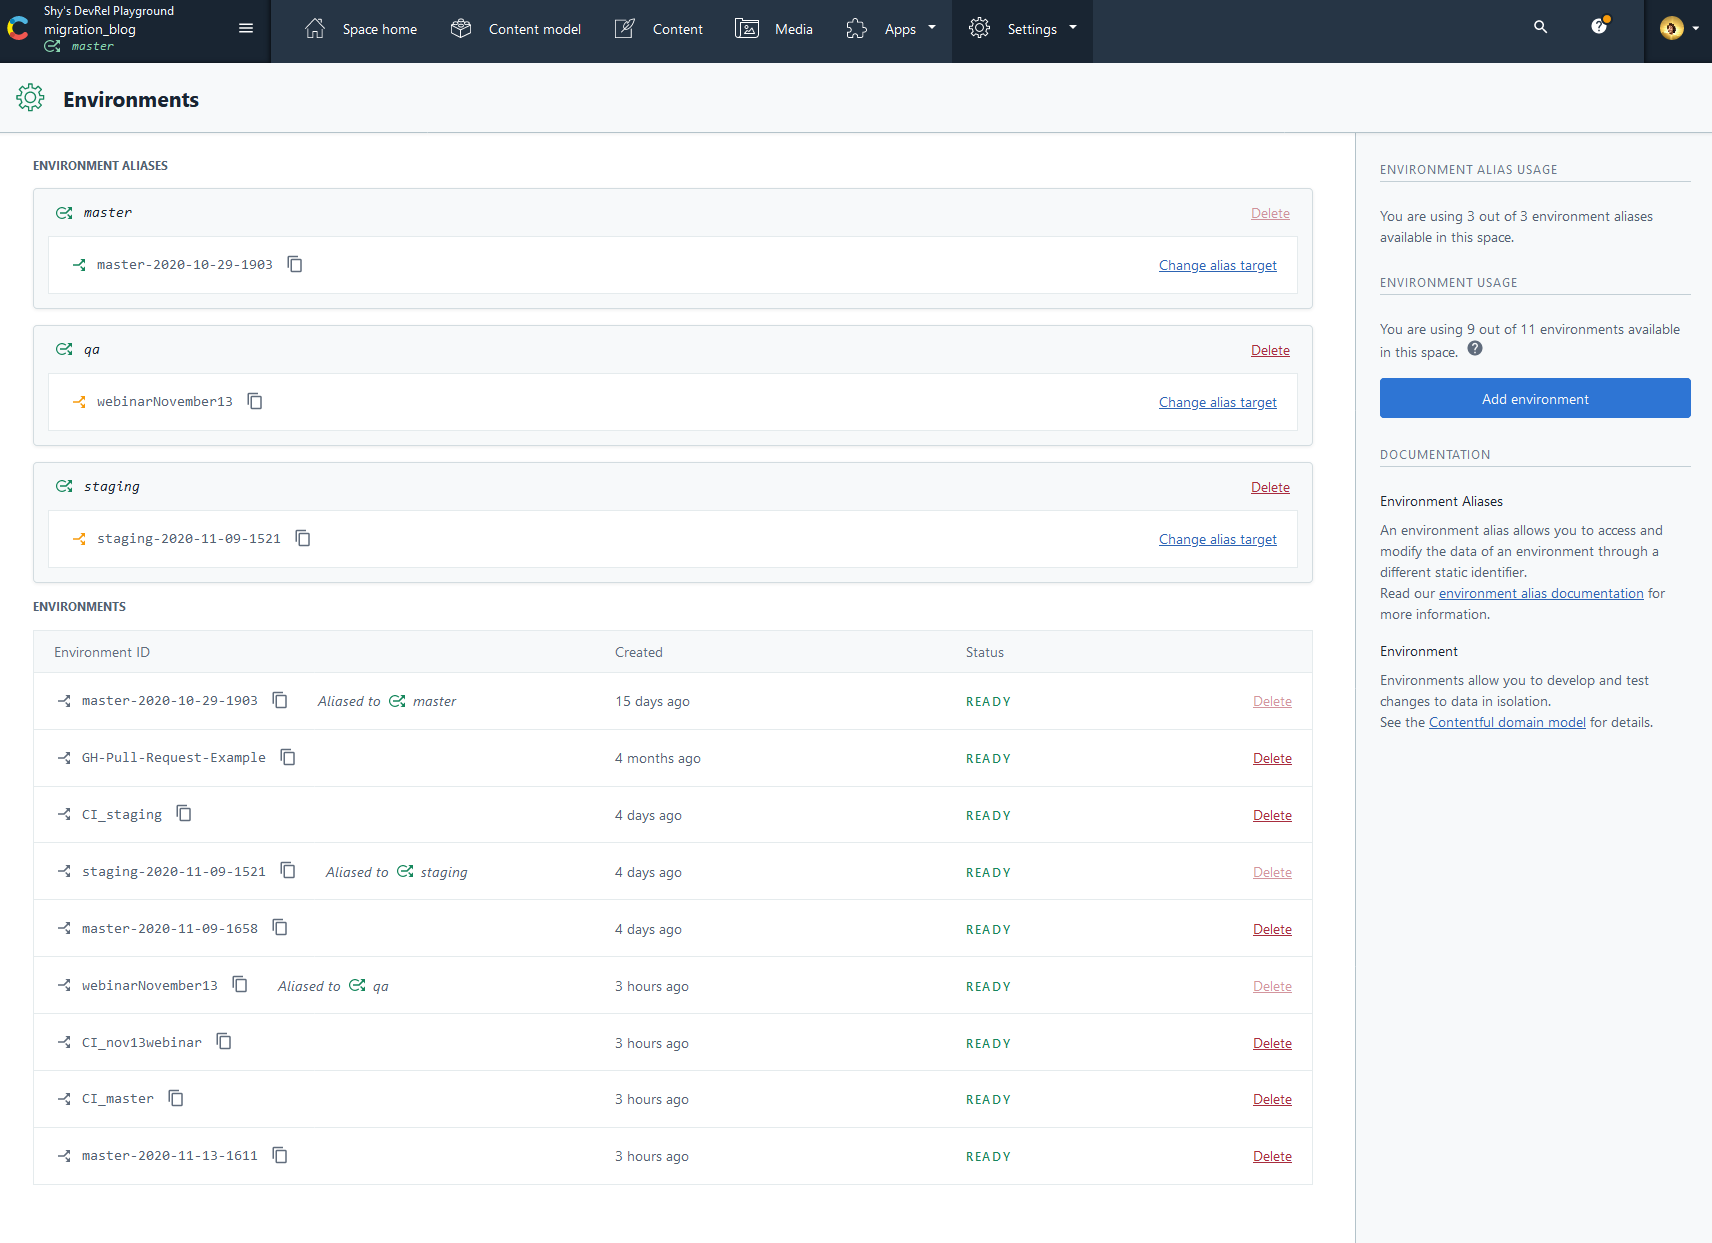This screenshot has width=1712, height=1243.
Task: Copy the webinarNovember13 ID in the qa alias
Action: click(x=255, y=401)
